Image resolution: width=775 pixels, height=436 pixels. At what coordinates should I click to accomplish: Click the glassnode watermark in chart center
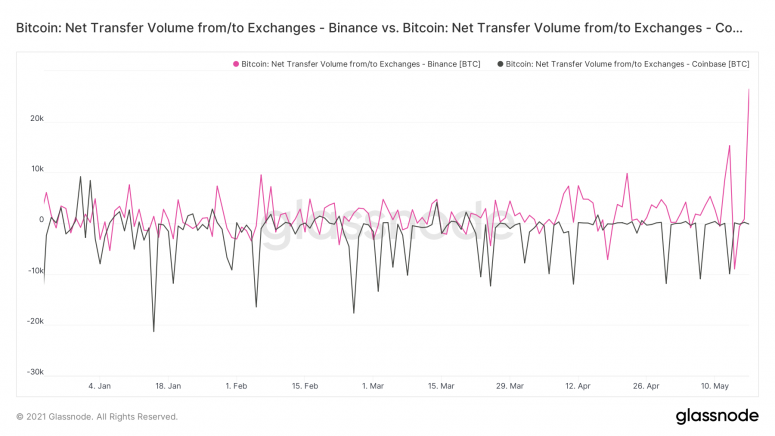[x=388, y=219]
